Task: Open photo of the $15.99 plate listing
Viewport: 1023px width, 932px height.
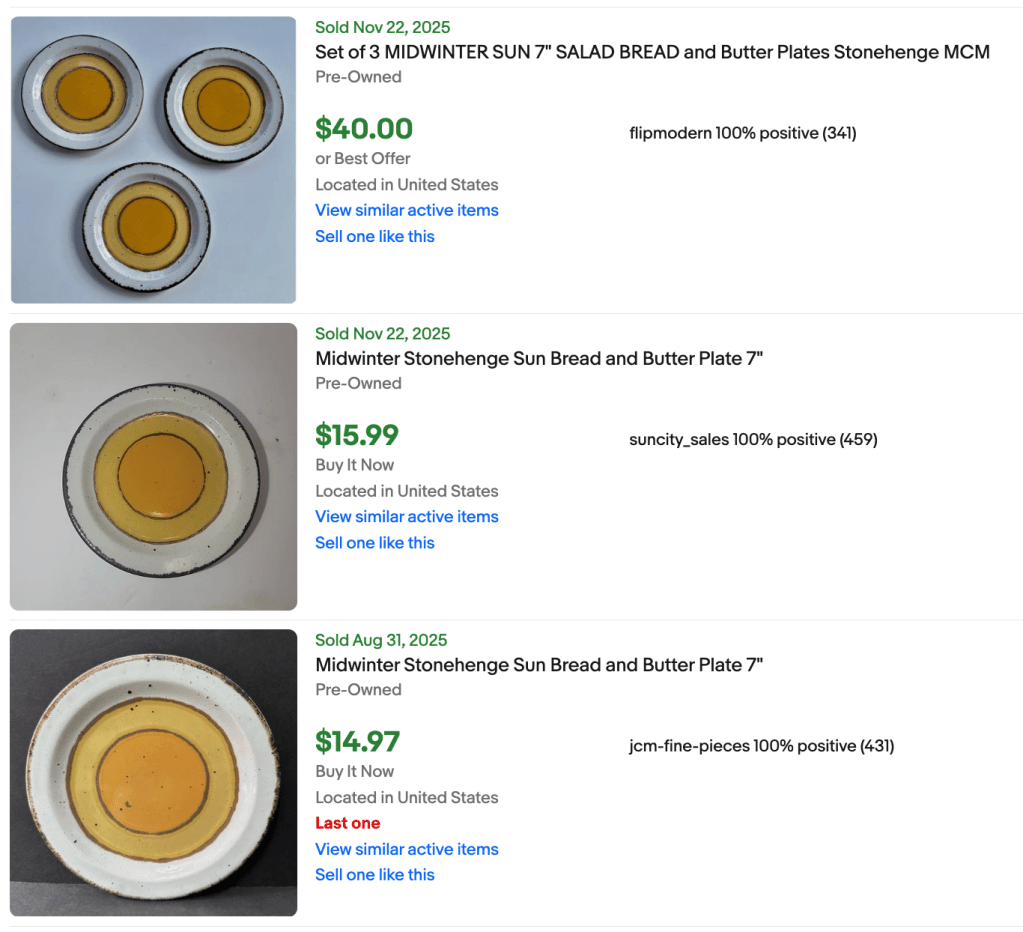Action: point(153,466)
